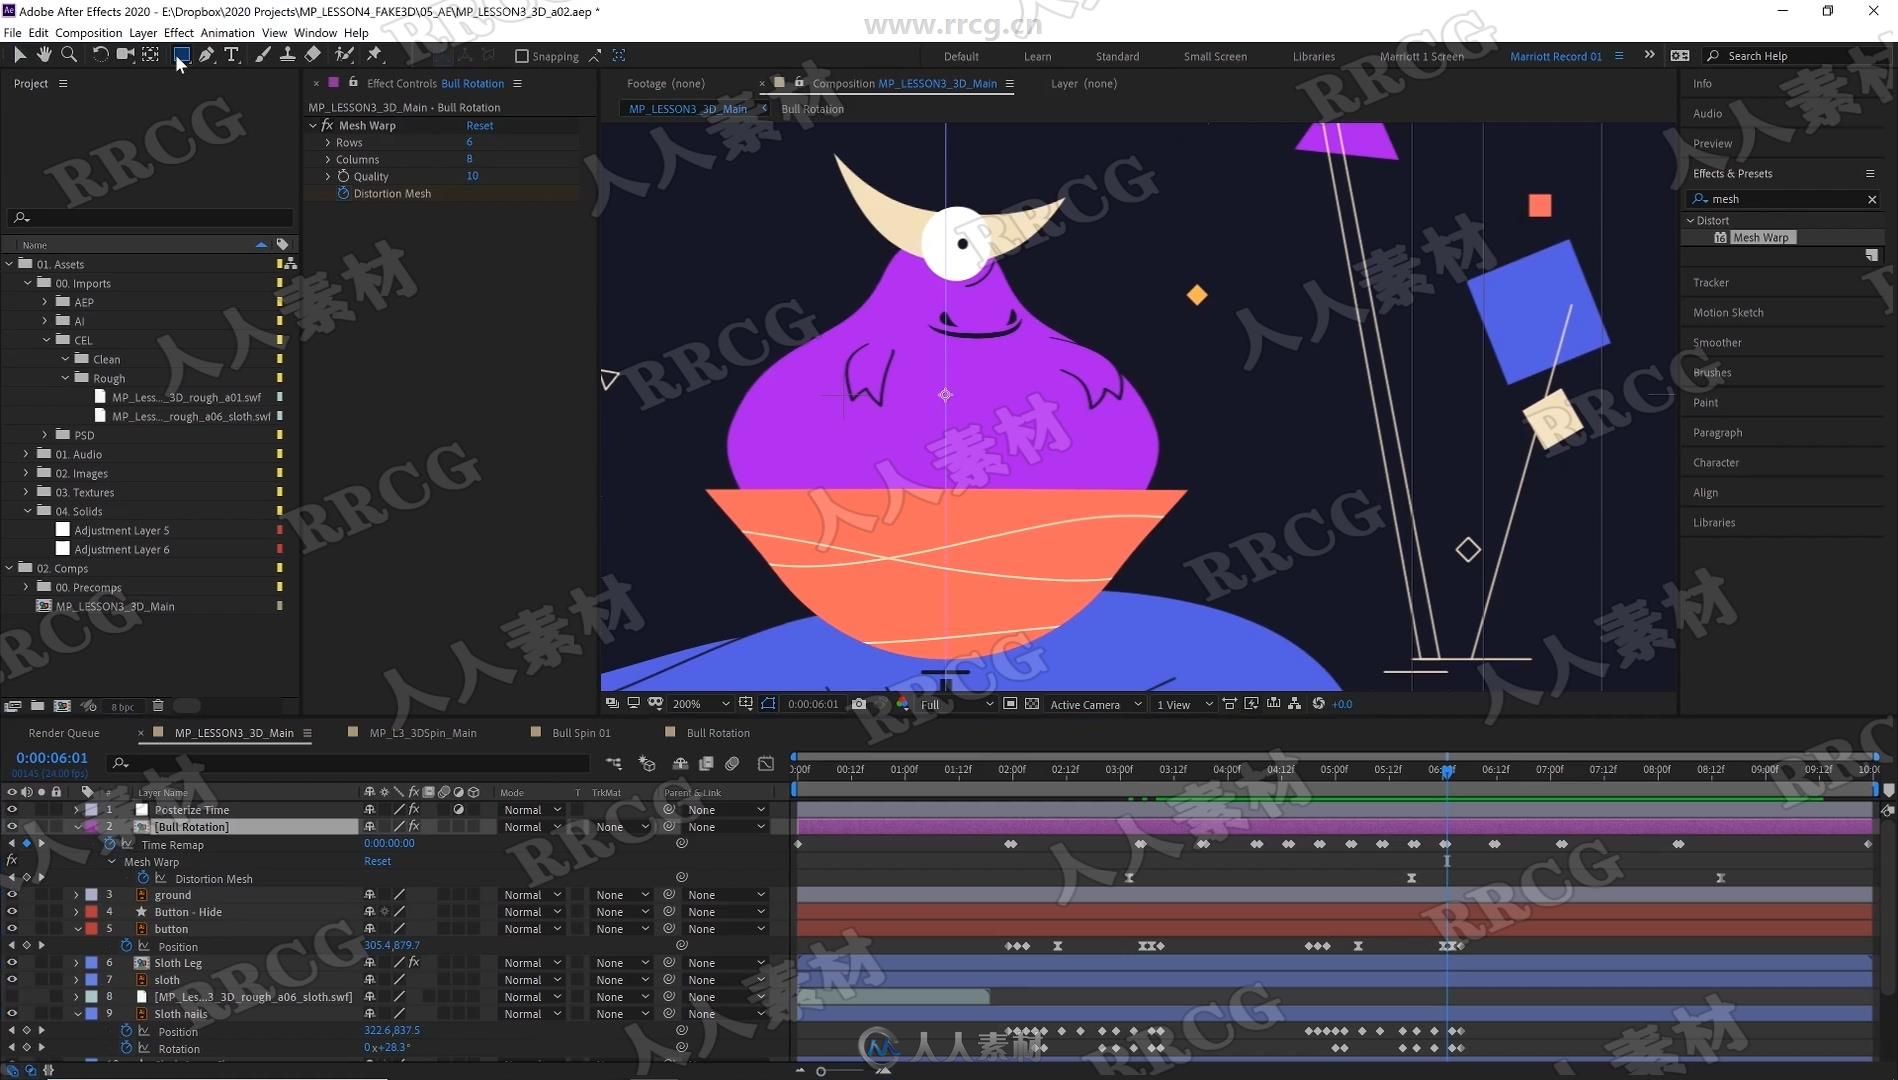The height and width of the screenshot is (1080, 1898).
Task: Open the Animation menu
Action: click(227, 33)
